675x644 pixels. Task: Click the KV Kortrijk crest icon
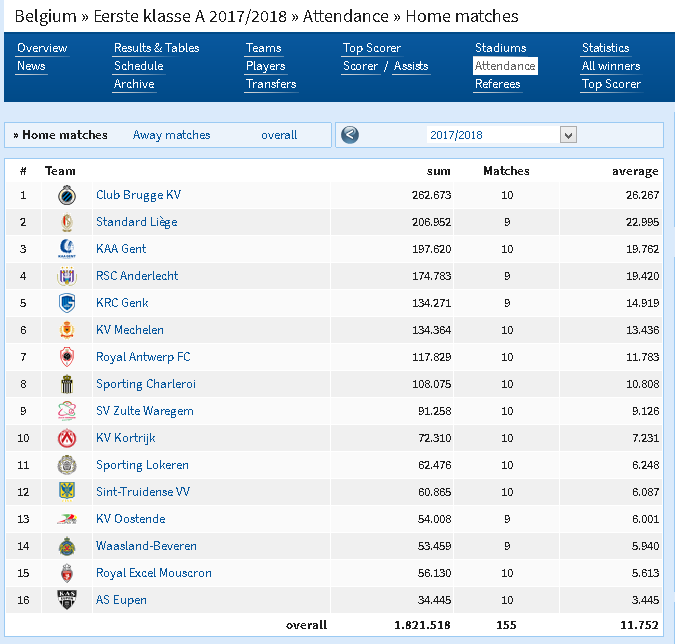click(67, 438)
